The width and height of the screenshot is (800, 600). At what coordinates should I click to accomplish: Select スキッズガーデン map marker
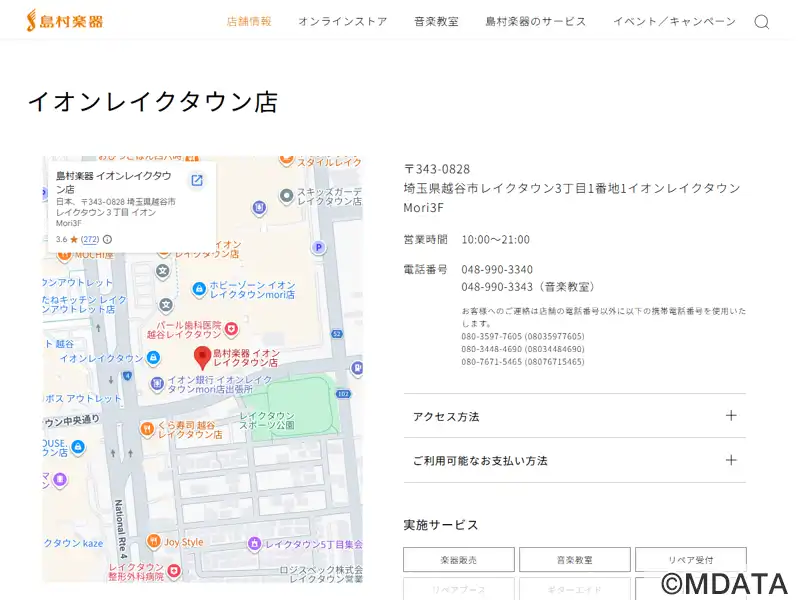(x=287, y=195)
